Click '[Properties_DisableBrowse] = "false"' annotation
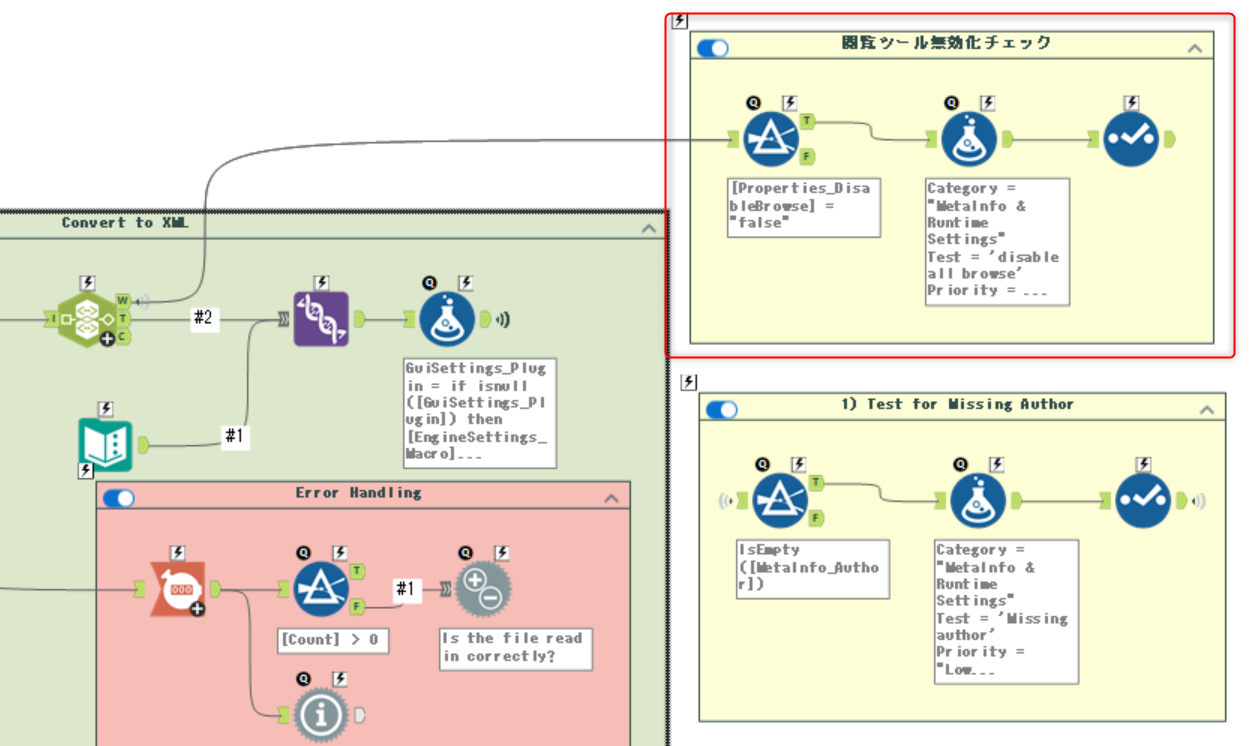 804,207
